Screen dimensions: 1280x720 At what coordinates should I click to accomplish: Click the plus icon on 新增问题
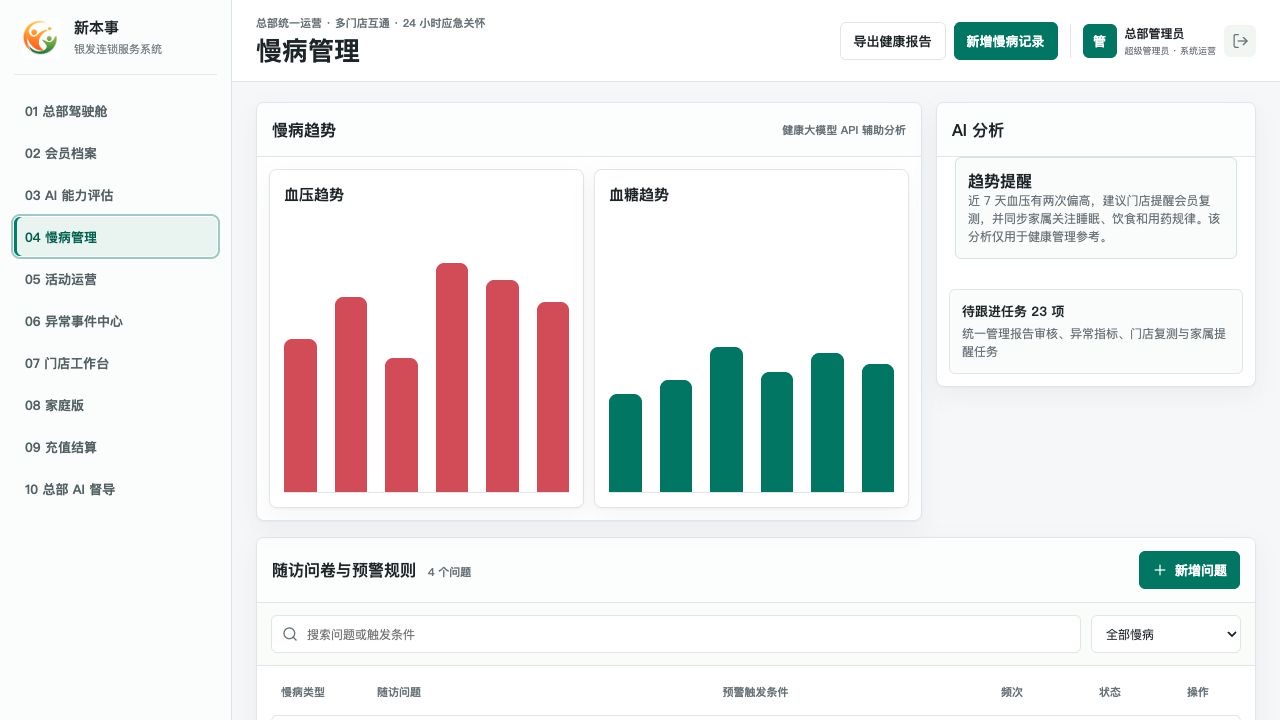1160,570
